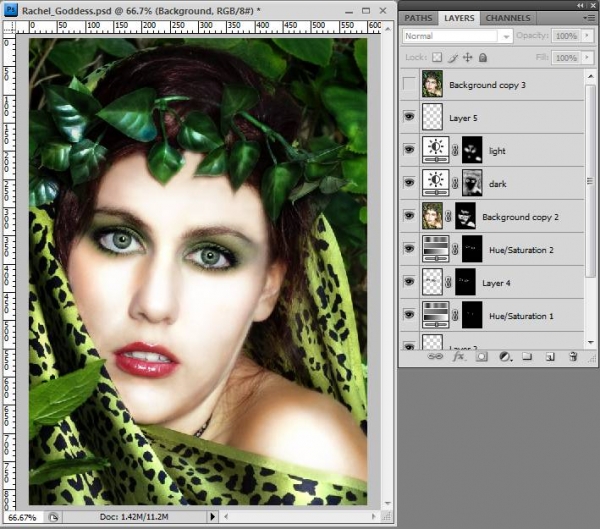
Task: Select Layer 5 thumbnail
Action: 432,117
